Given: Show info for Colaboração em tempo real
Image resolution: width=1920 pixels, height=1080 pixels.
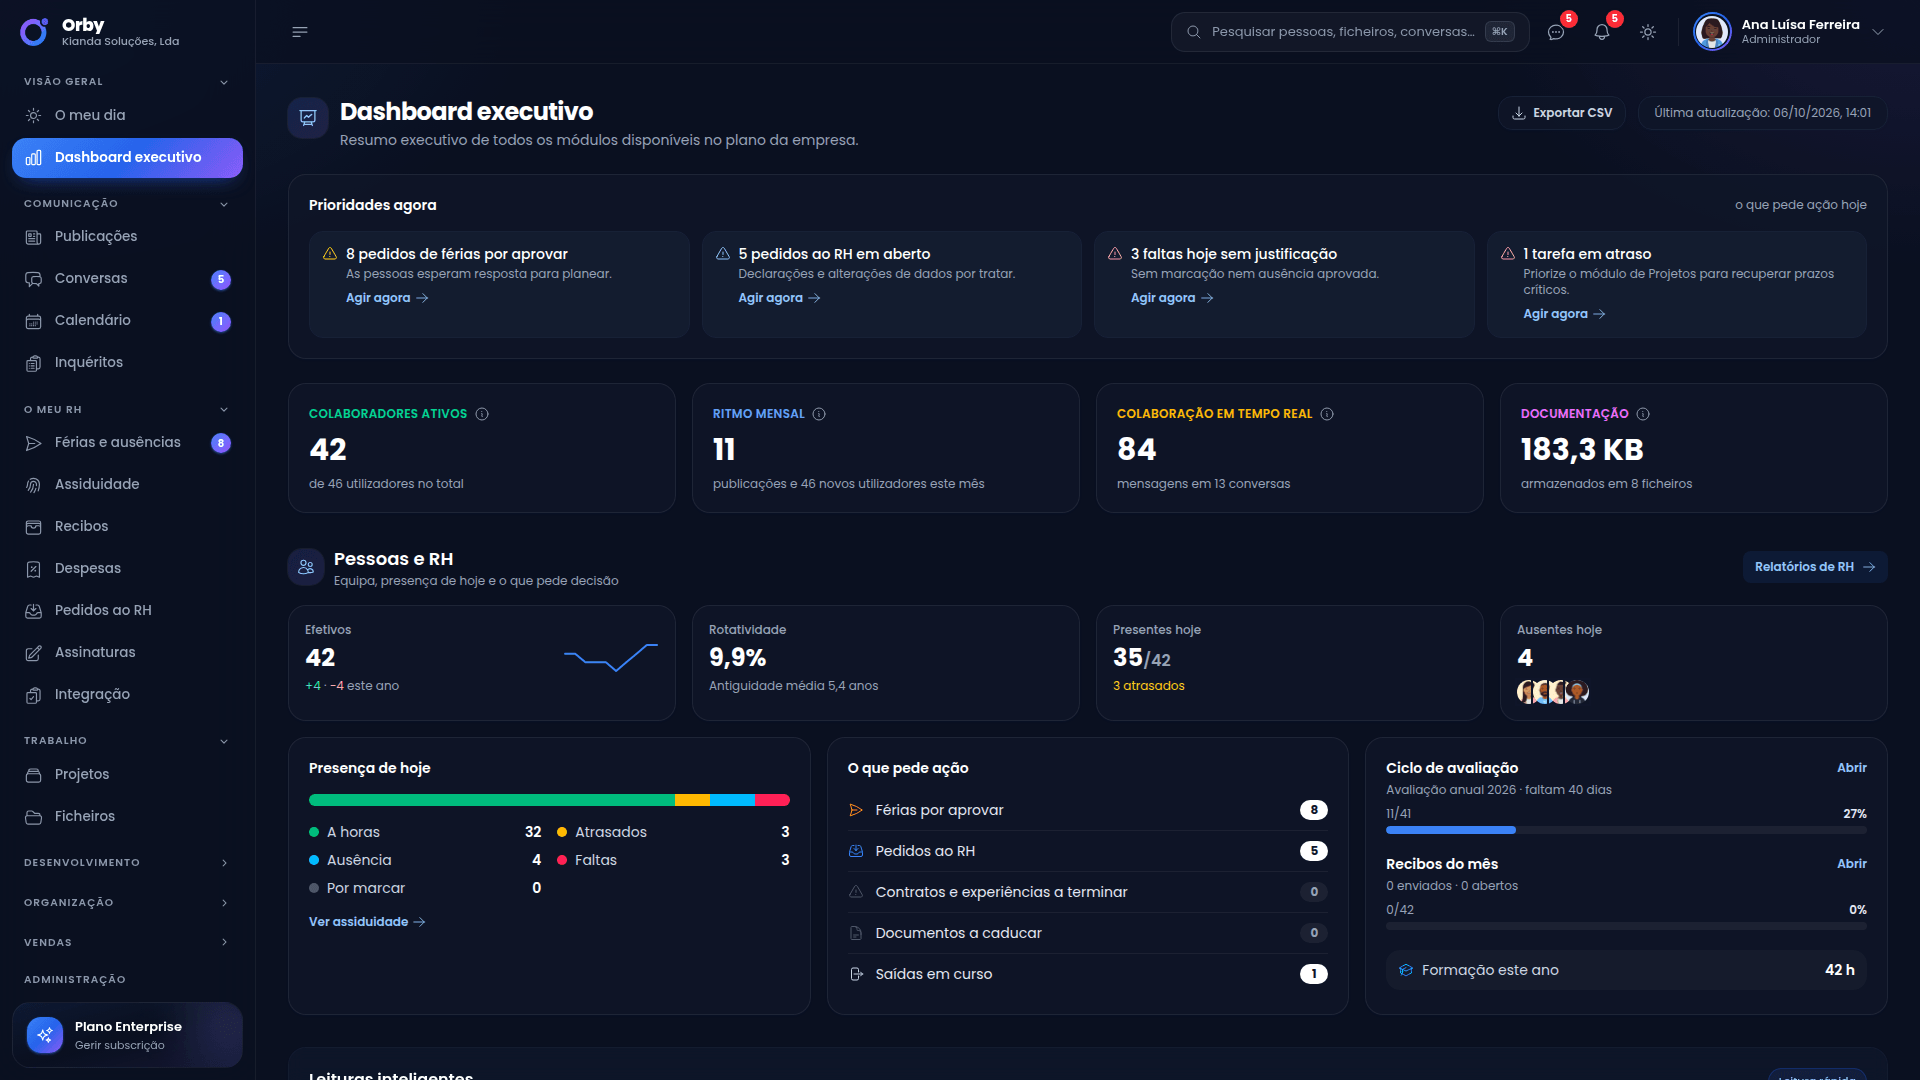Looking at the screenshot, I should 1327,414.
